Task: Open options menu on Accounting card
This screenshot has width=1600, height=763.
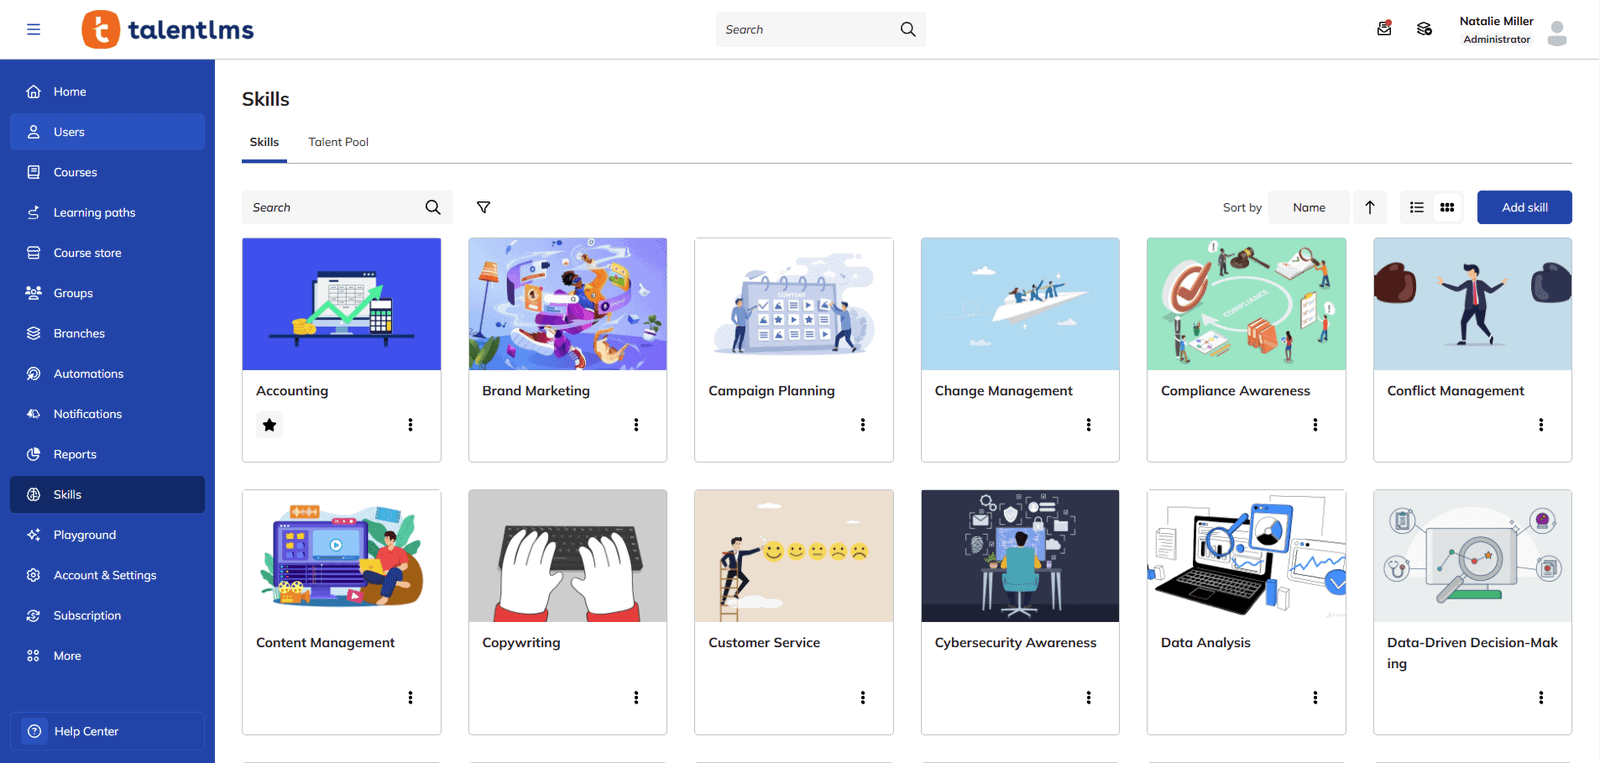Action: point(410,425)
